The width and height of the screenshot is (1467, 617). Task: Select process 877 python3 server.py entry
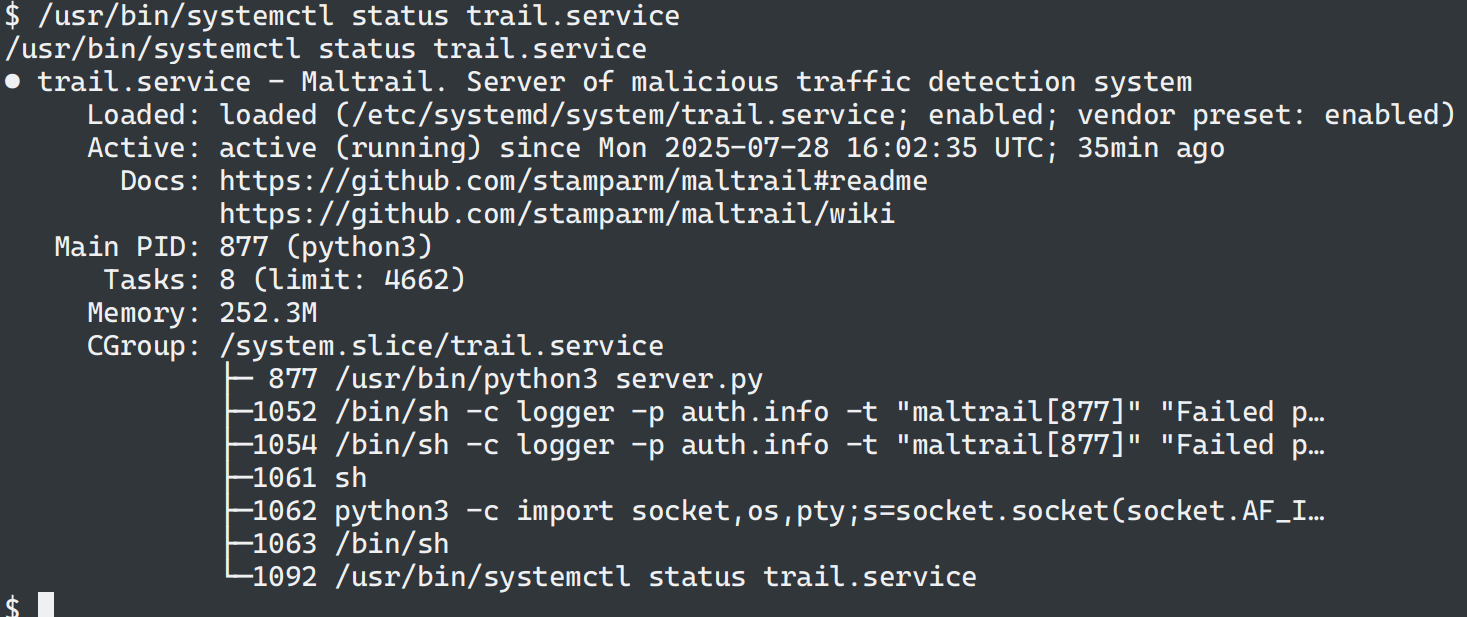click(x=515, y=379)
